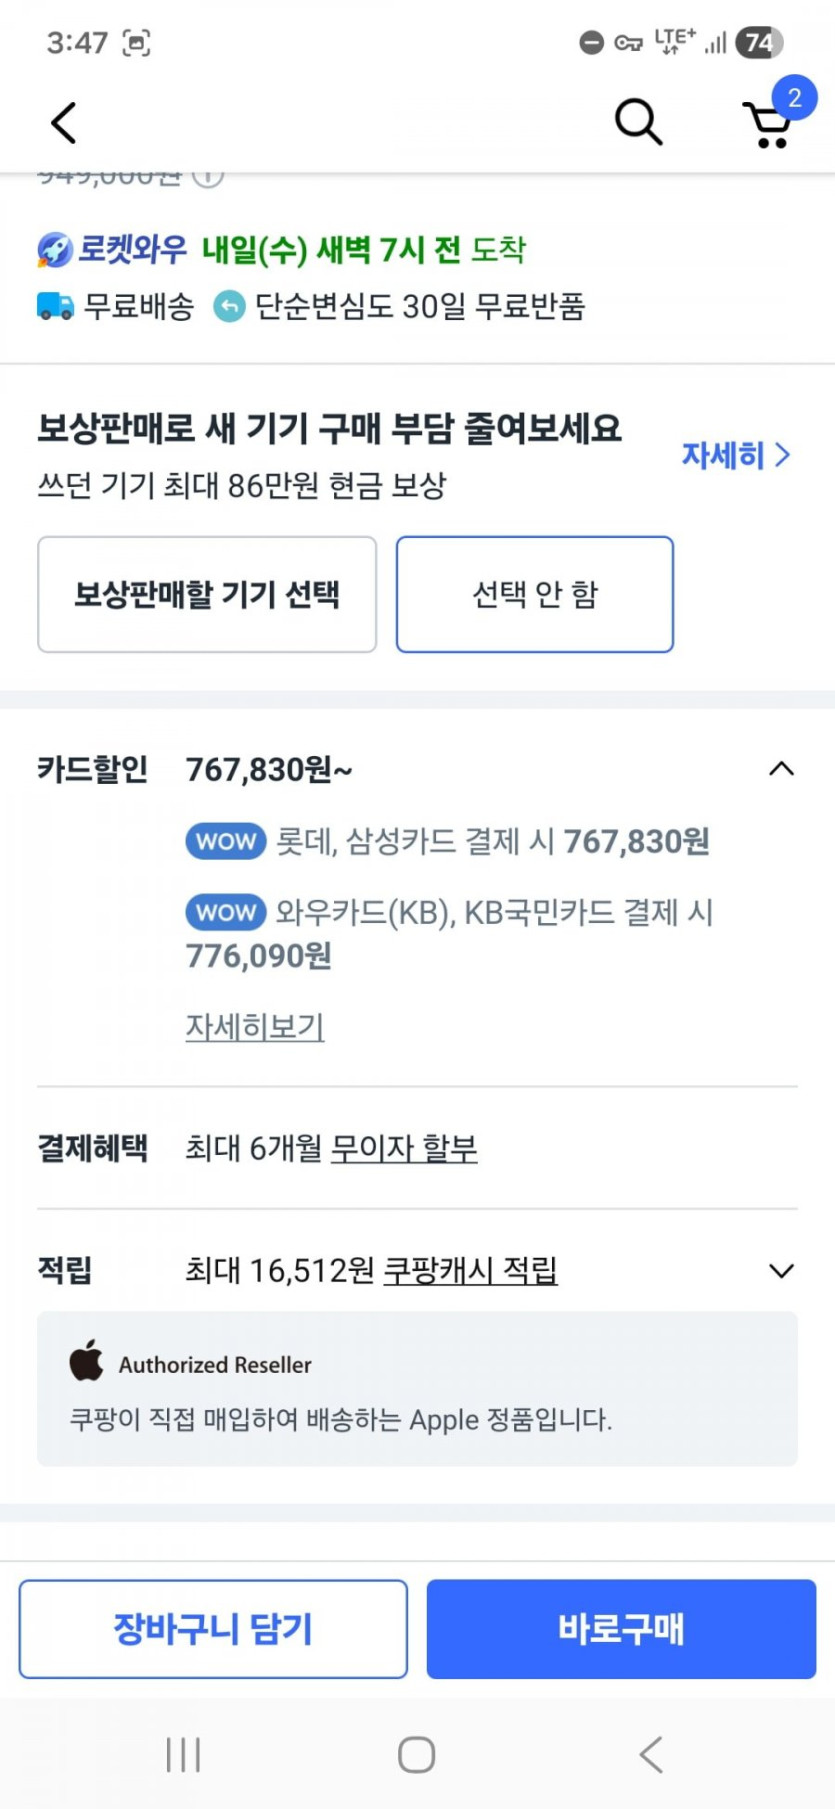Viewport: 835px width, 1809px height.
Task: Select 선택 안 함 option
Action: 535,594
